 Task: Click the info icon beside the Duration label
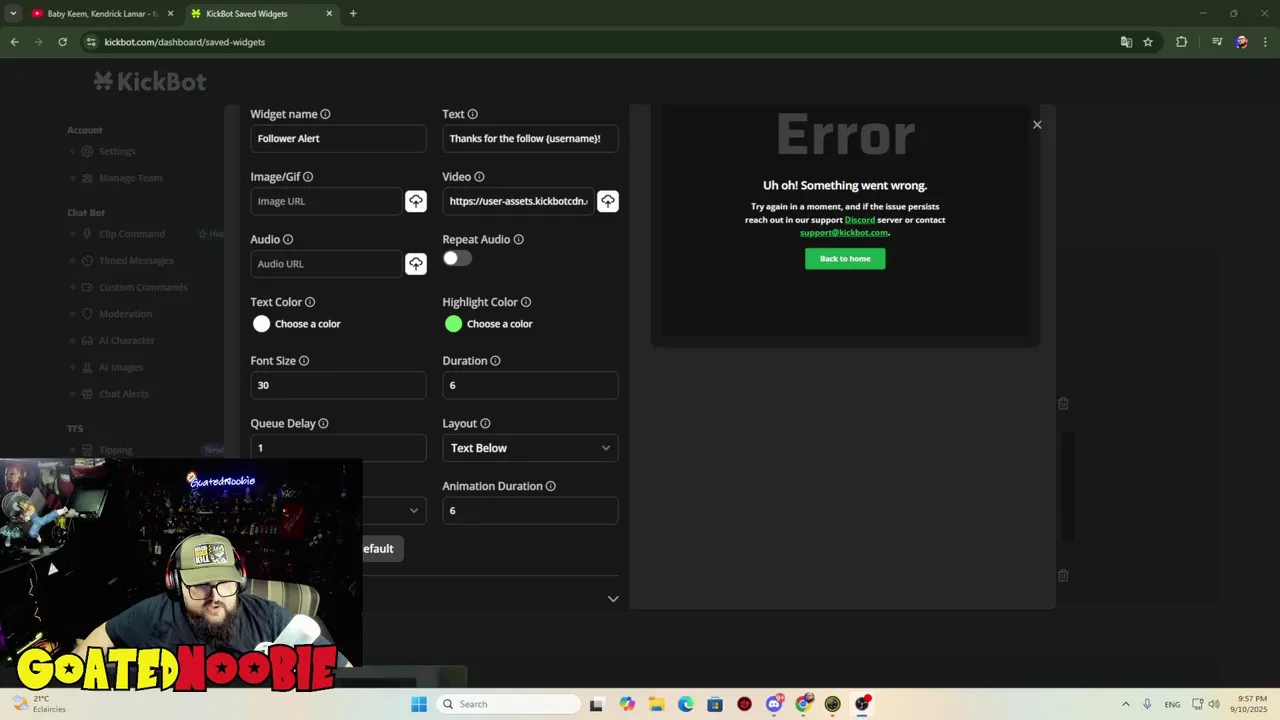click(495, 361)
